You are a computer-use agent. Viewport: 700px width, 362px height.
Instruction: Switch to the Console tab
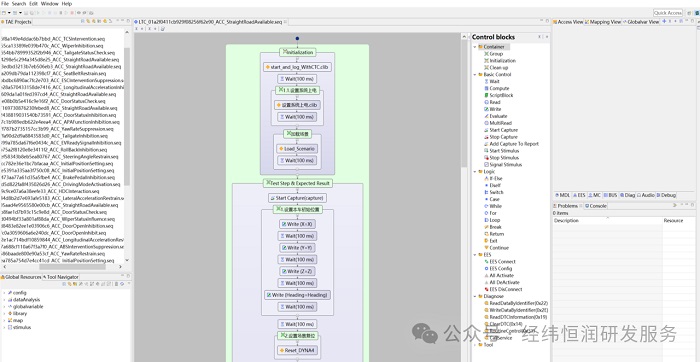coord(596,206)
